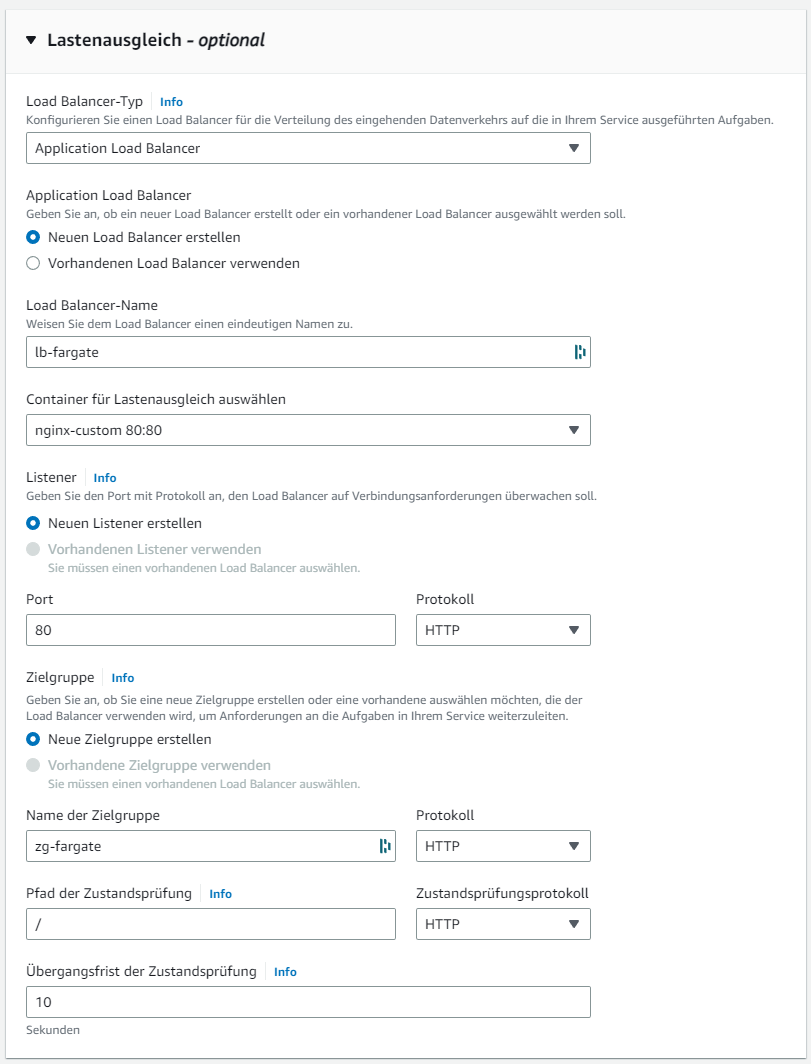The height and width of the screenshot is (1064, 811).
Task: Click the password manager icon in Zielgruppe name field
Action: point(384,846)
